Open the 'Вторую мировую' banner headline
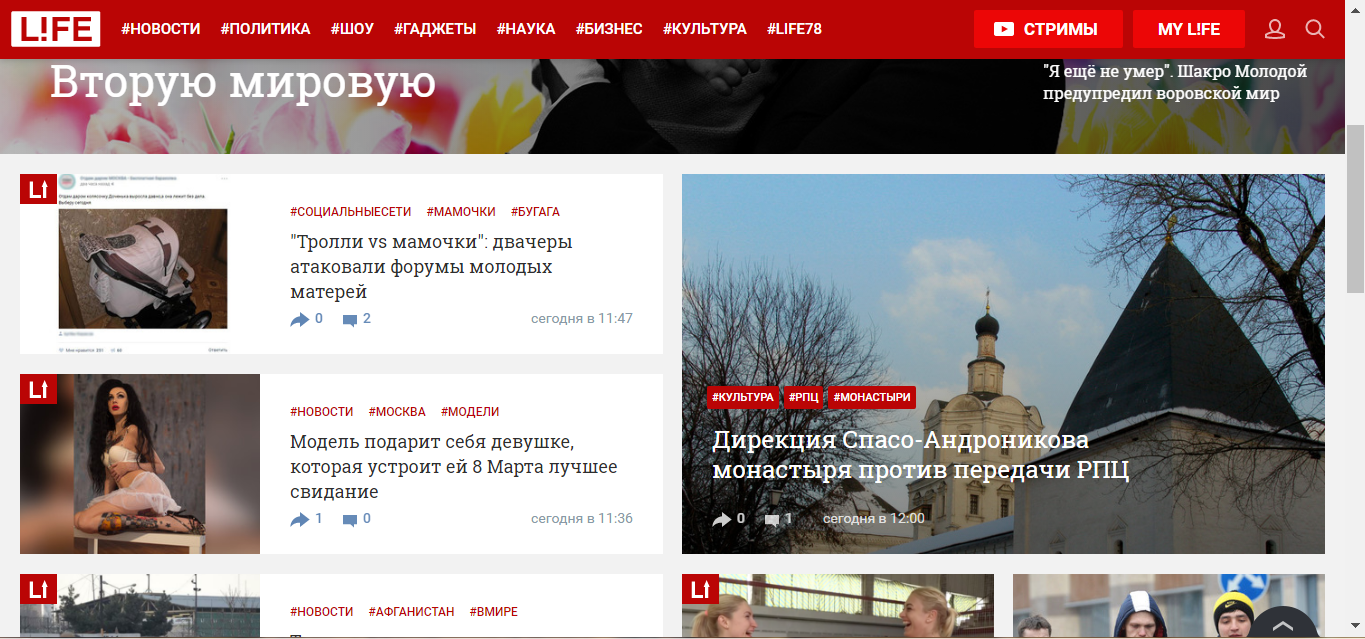 243,82
